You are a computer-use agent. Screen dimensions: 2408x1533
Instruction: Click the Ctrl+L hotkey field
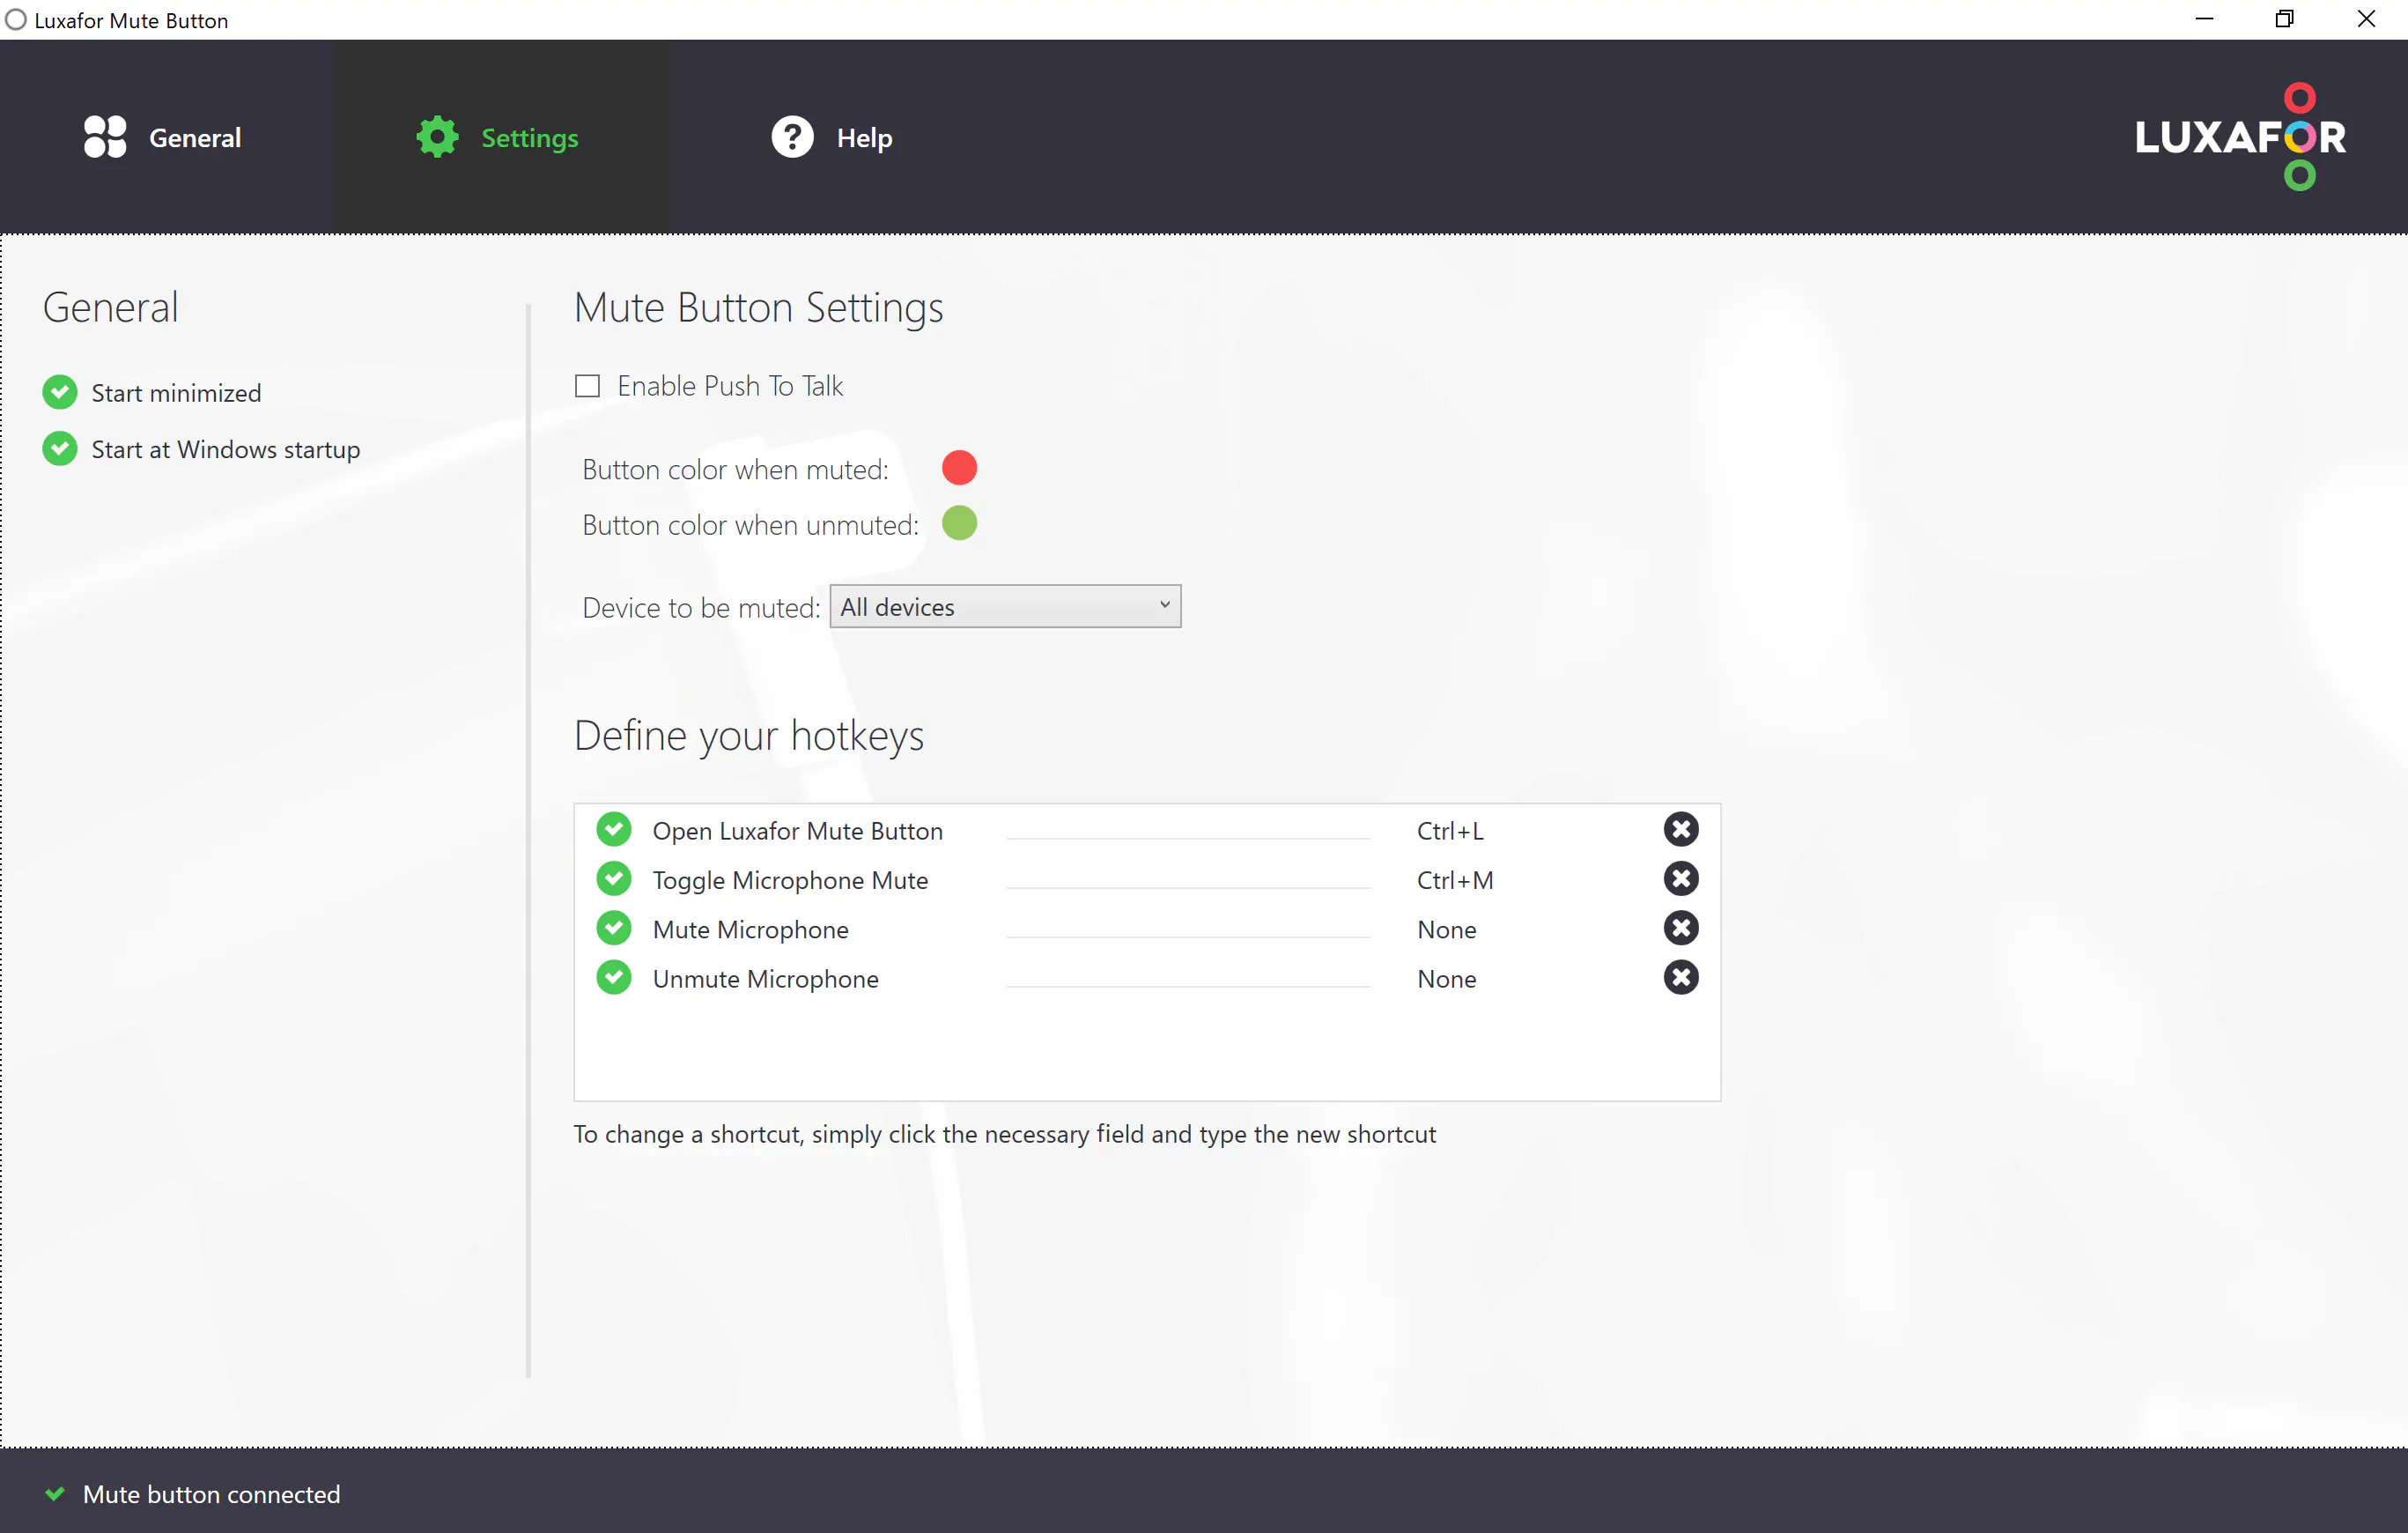pos(1449,831)
